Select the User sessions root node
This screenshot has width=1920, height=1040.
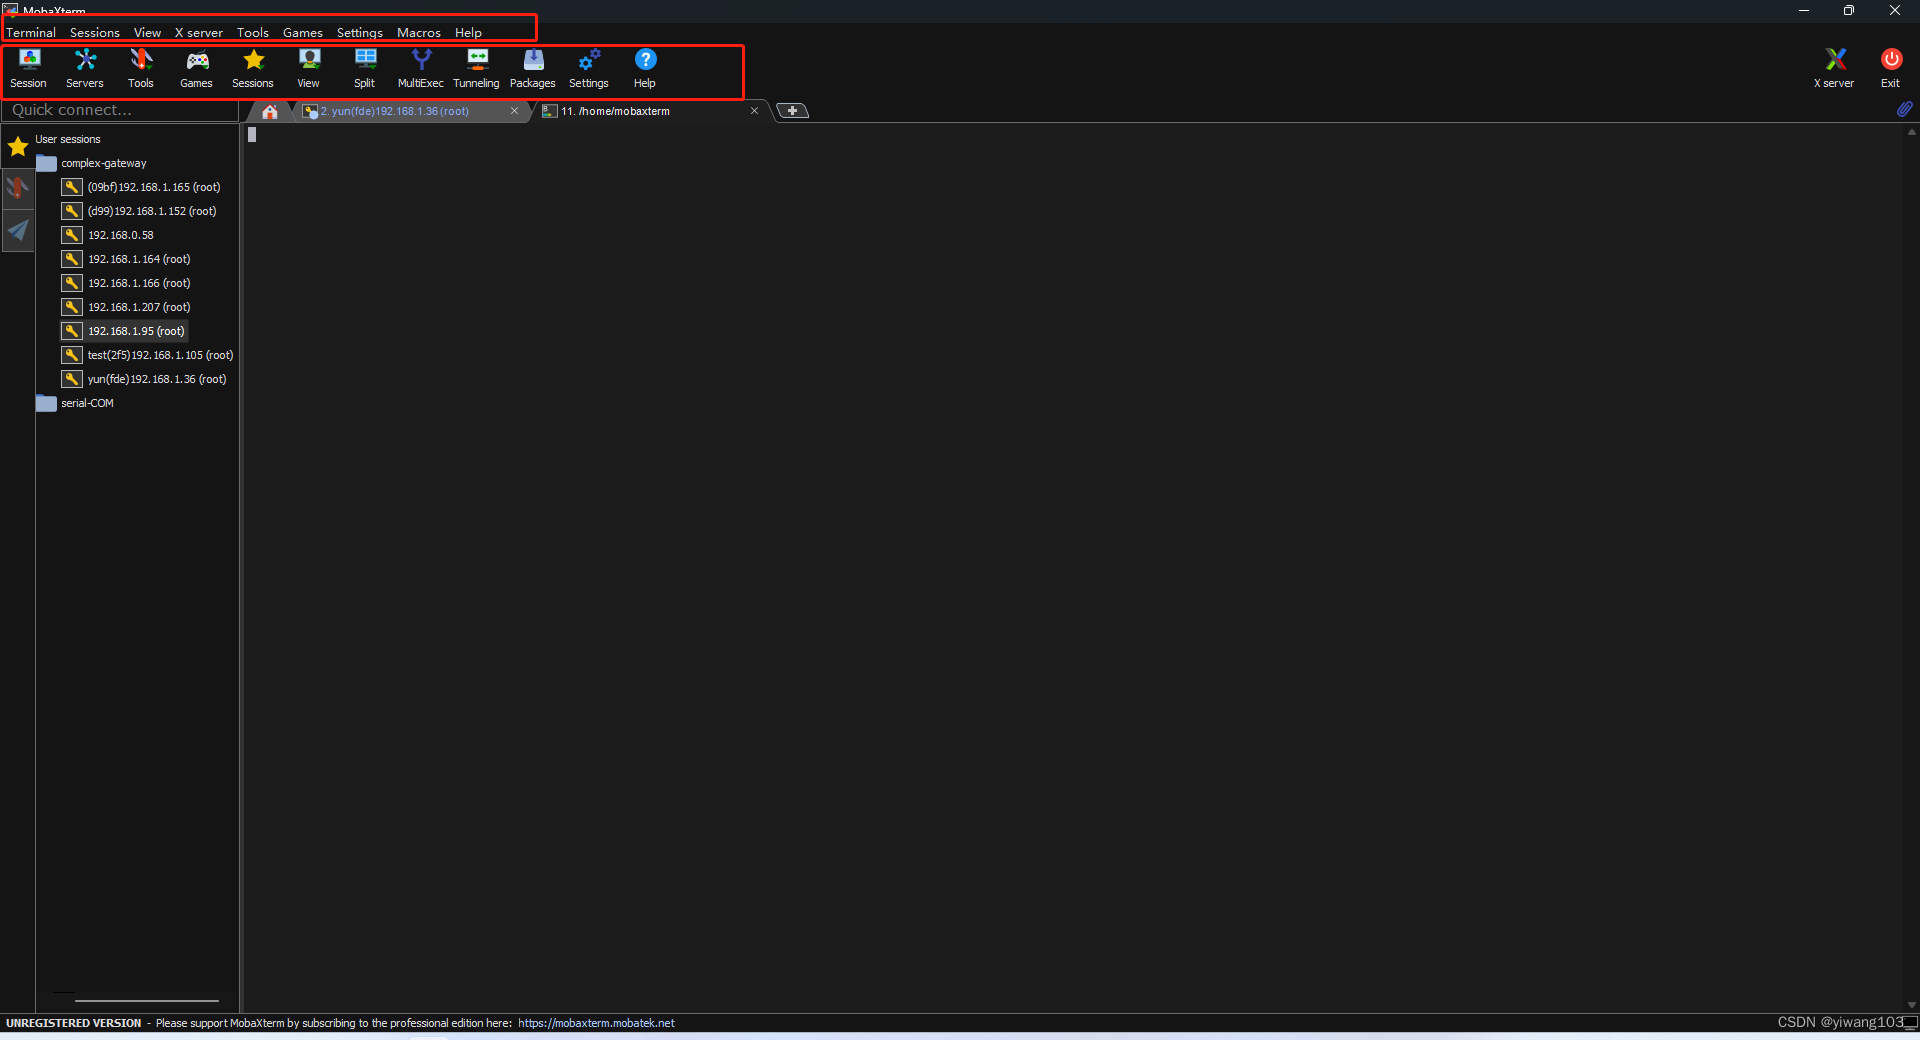click(x=68, y=139)
